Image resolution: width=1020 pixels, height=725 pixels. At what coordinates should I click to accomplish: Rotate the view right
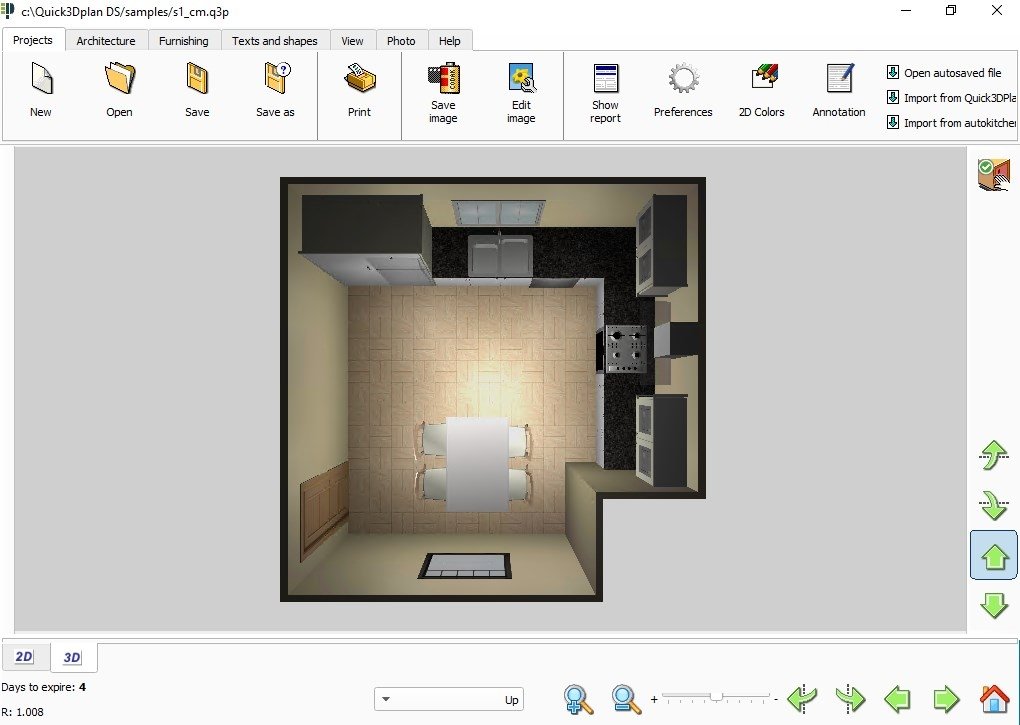click(850, 699)
